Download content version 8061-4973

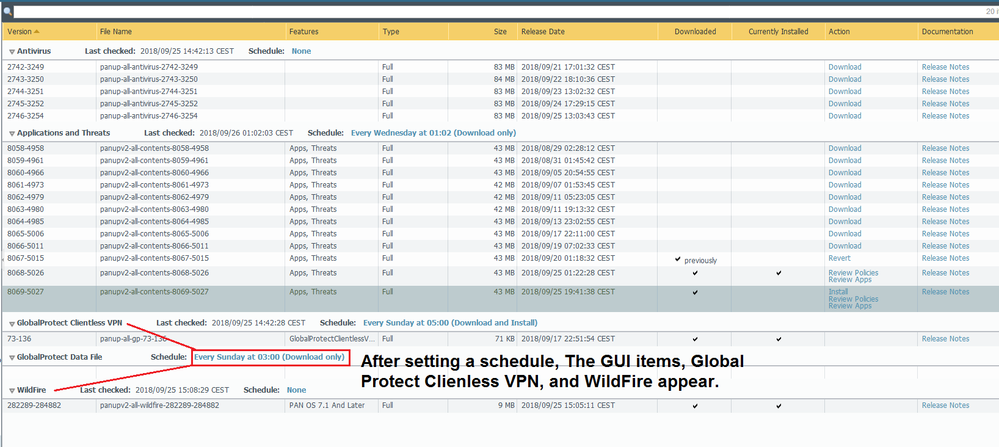coord(845,185)
